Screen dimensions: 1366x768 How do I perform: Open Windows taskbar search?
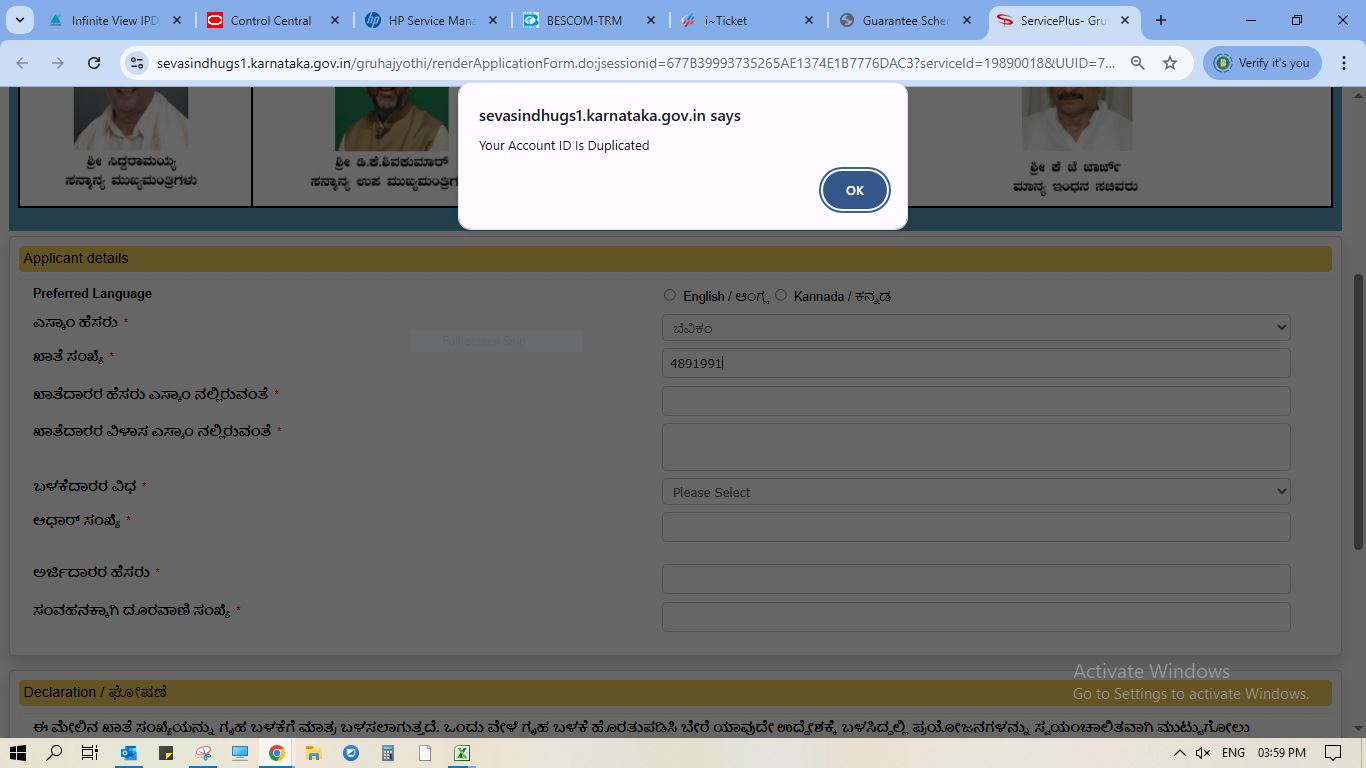pyautogui.click(x=54, y=753)
